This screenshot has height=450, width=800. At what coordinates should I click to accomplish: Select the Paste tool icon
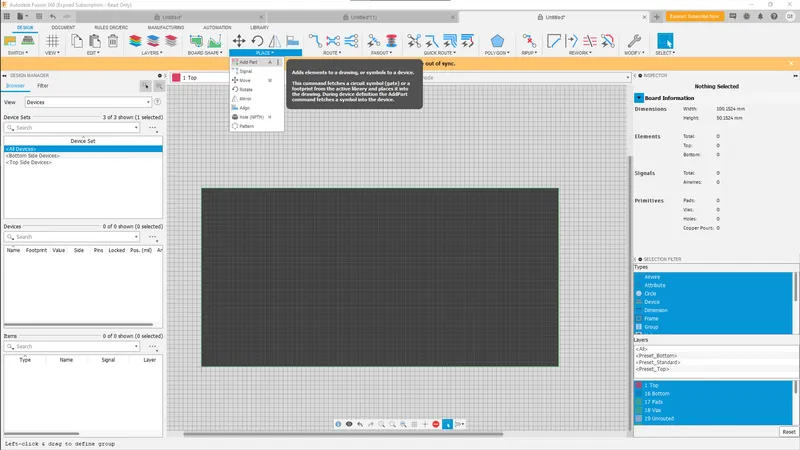click(94, 41)
